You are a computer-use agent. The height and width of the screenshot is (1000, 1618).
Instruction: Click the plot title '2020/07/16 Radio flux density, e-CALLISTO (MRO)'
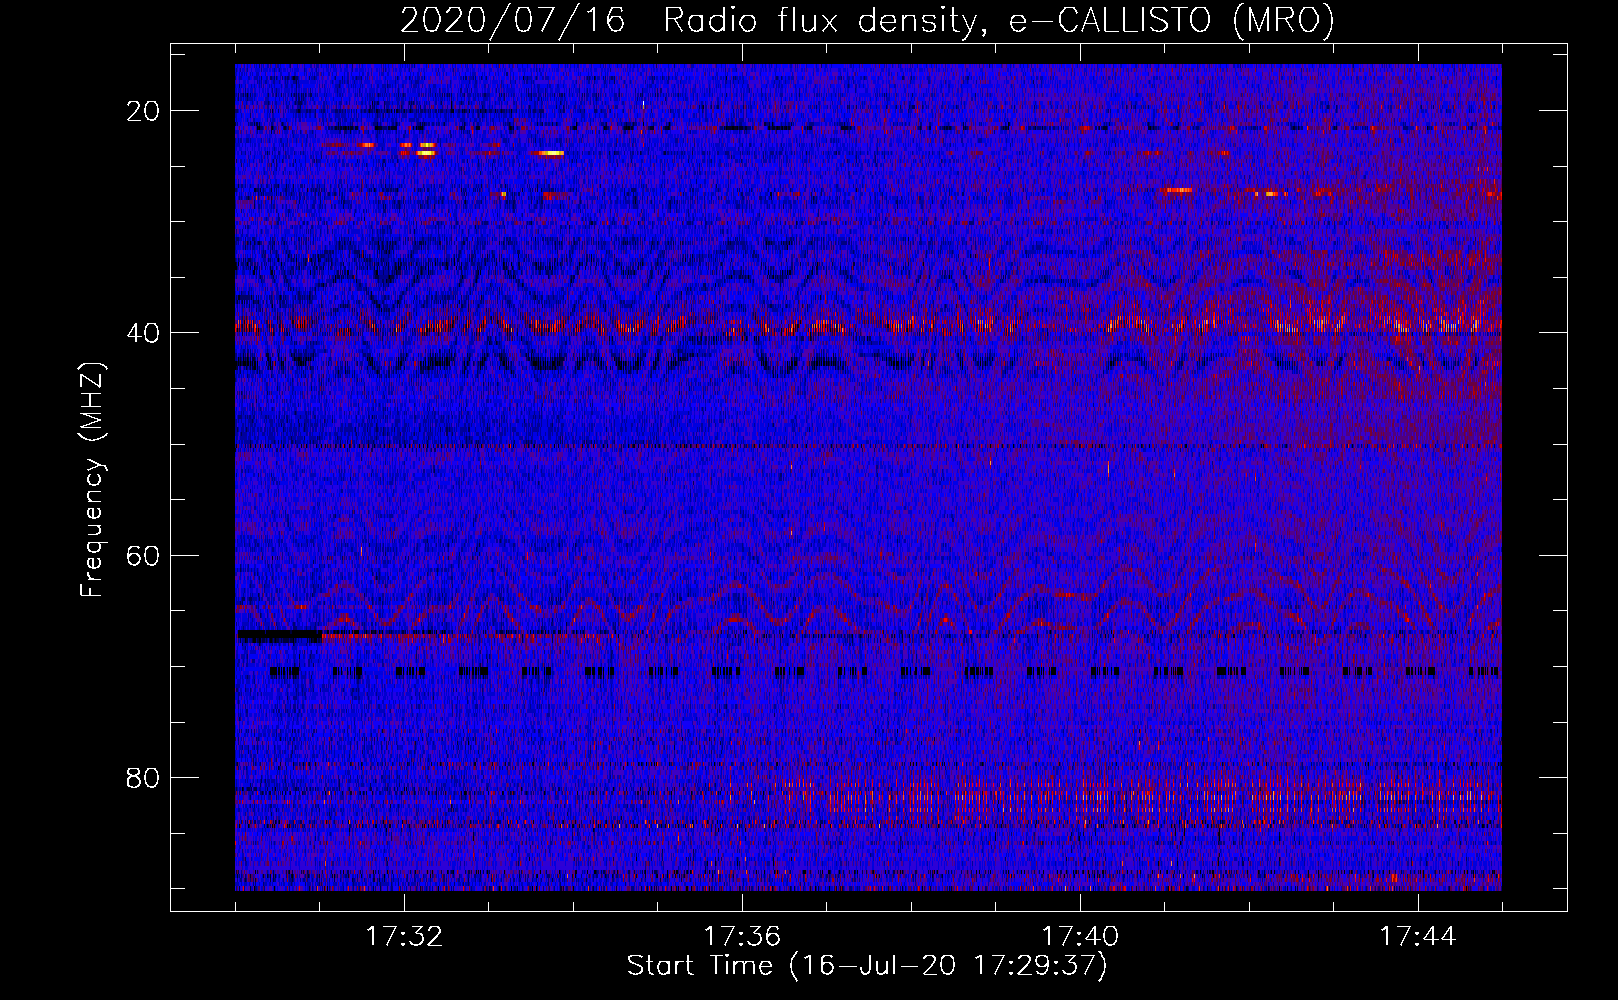click(x=867, y=20)
